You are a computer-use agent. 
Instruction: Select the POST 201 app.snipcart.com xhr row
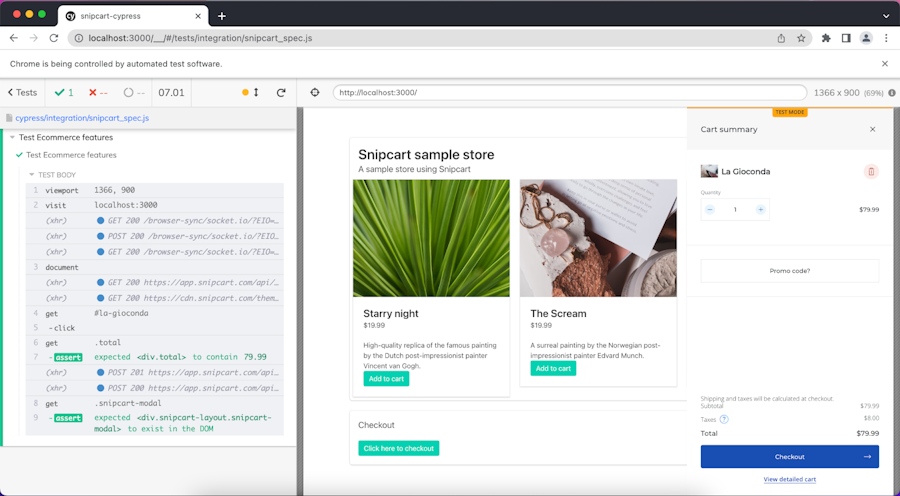click(x=154, y=373)
